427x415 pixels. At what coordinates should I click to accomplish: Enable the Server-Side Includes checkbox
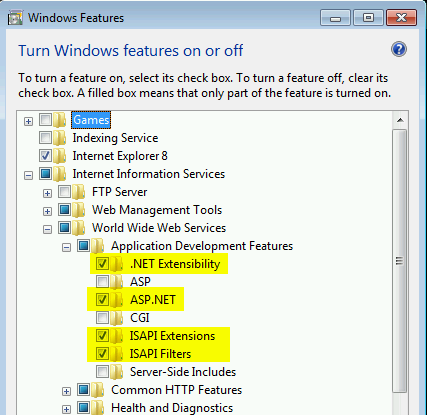pos(102,371)
